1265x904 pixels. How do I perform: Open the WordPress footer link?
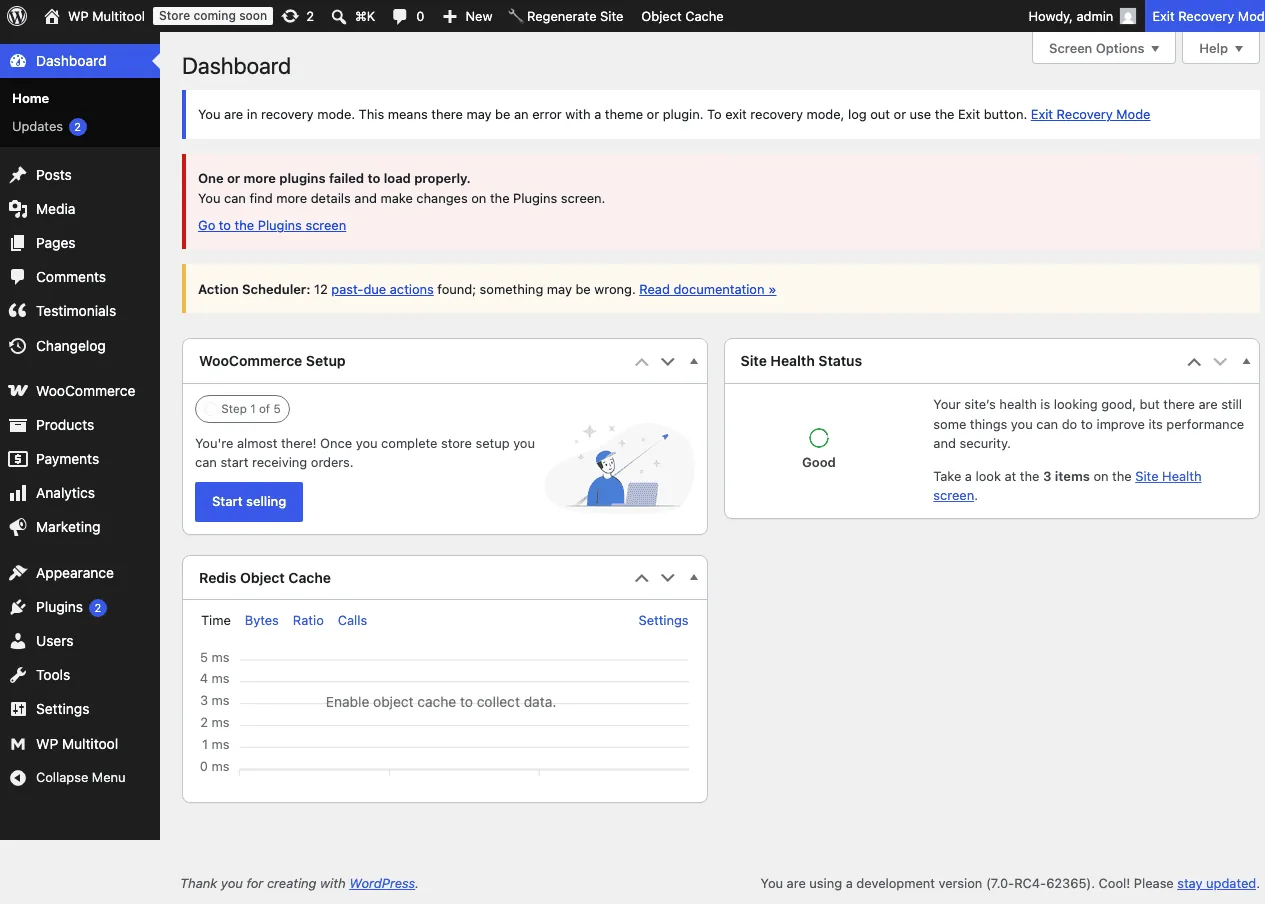tap(382, 884)
